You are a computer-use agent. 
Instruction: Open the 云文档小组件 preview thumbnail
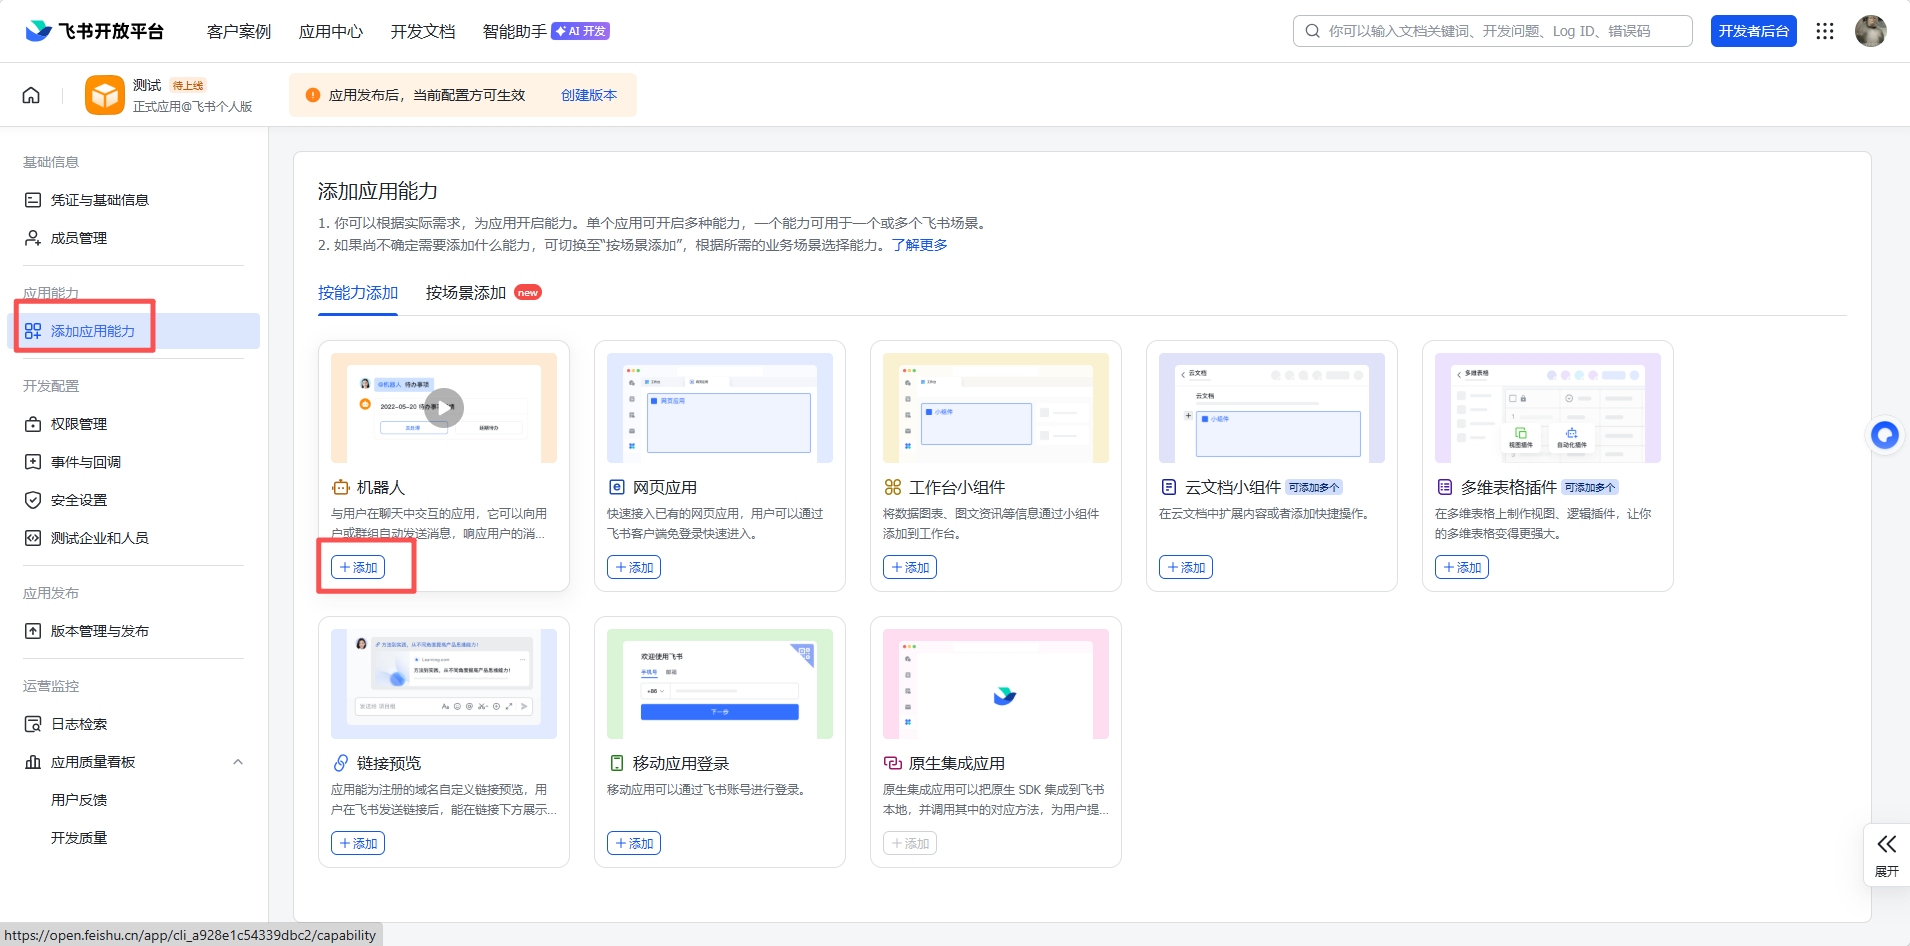pyautogui.click(x=1272, y=408)
